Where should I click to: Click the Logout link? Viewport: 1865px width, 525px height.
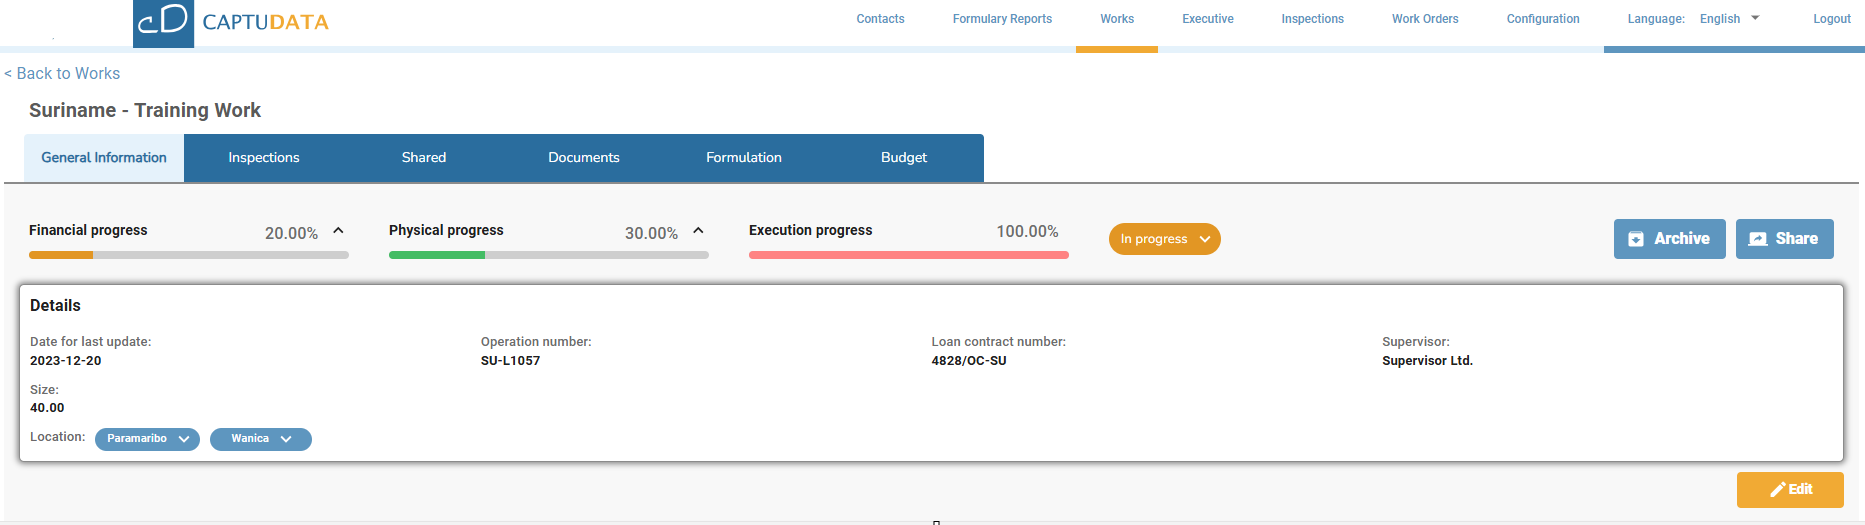1831,19
